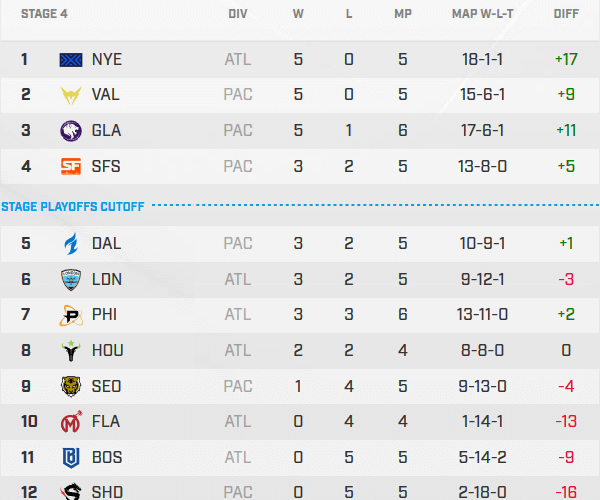The width and height of the screenshot is (600, 500).
Task: Click the SEO team logo icon
Action: pyautogui.click(x=73, y=387)
